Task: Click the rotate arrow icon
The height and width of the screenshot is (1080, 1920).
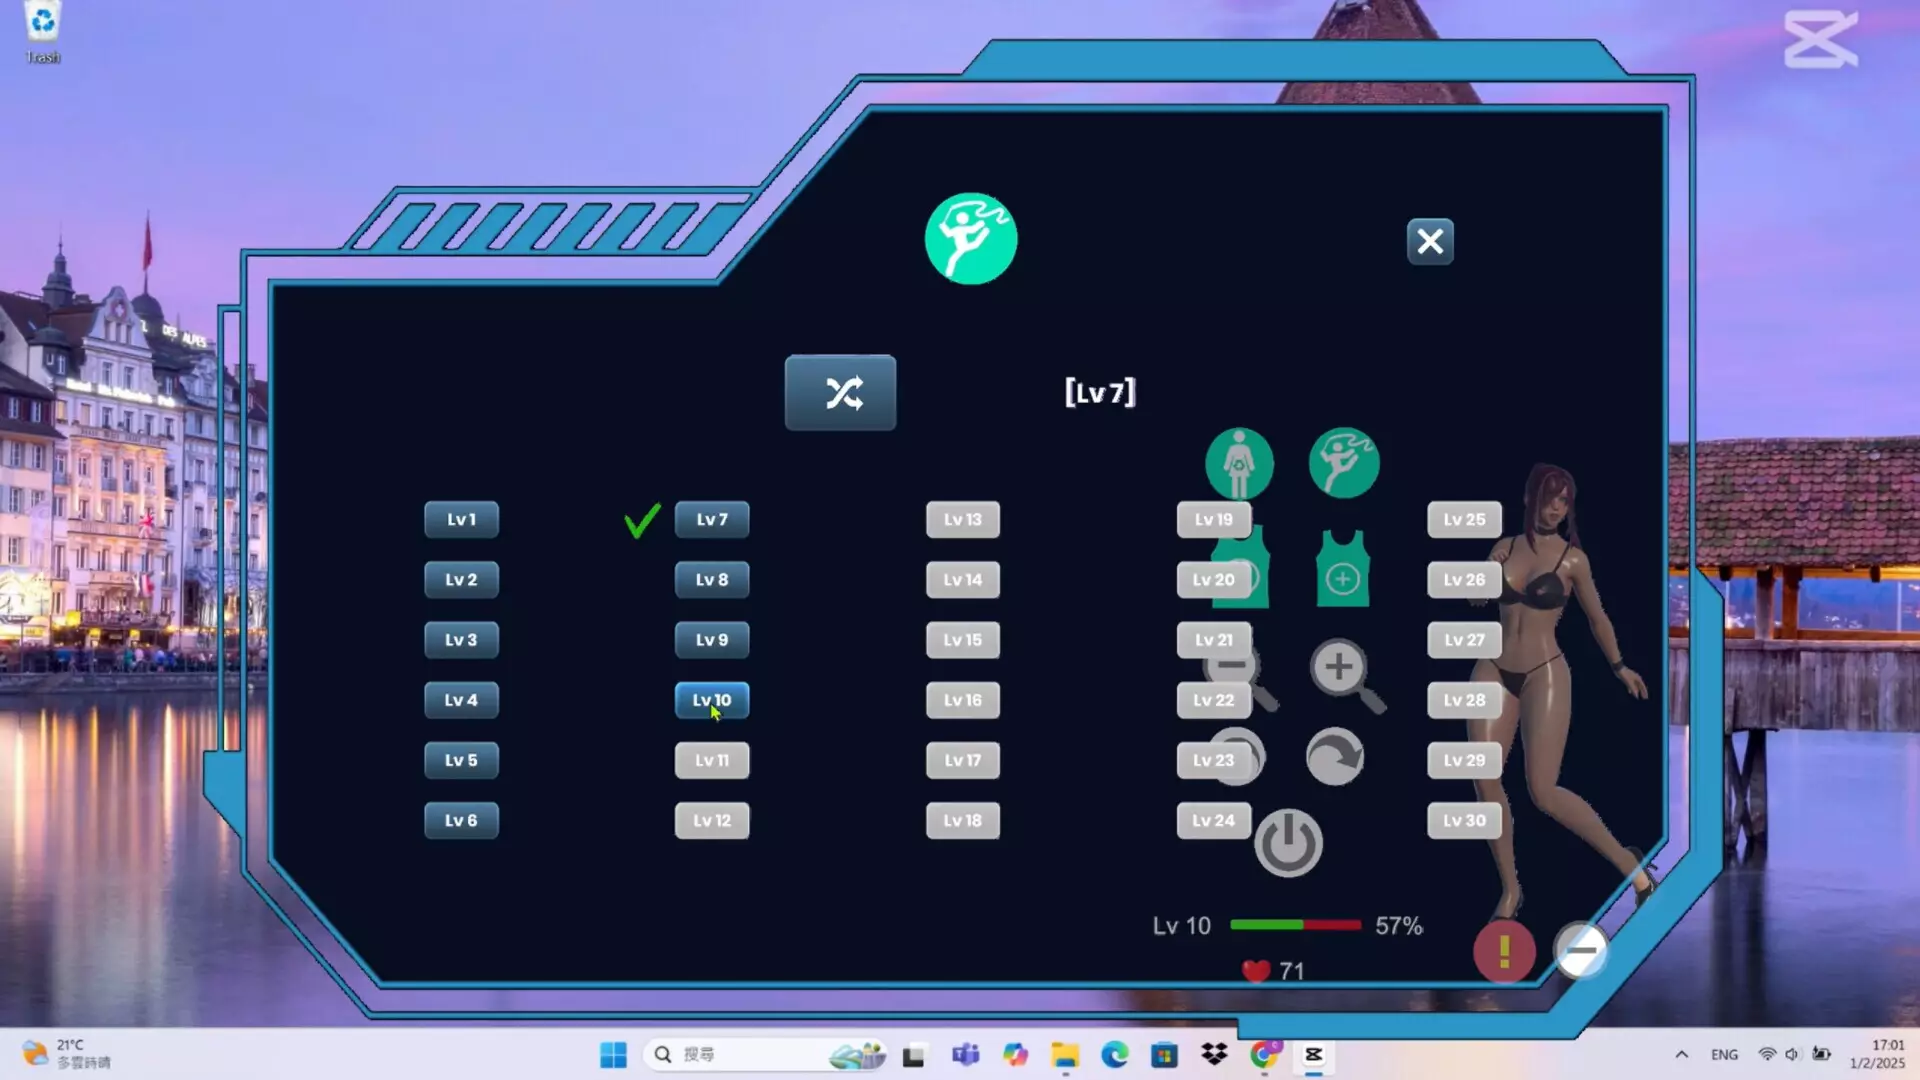Action: point(1333,757)
